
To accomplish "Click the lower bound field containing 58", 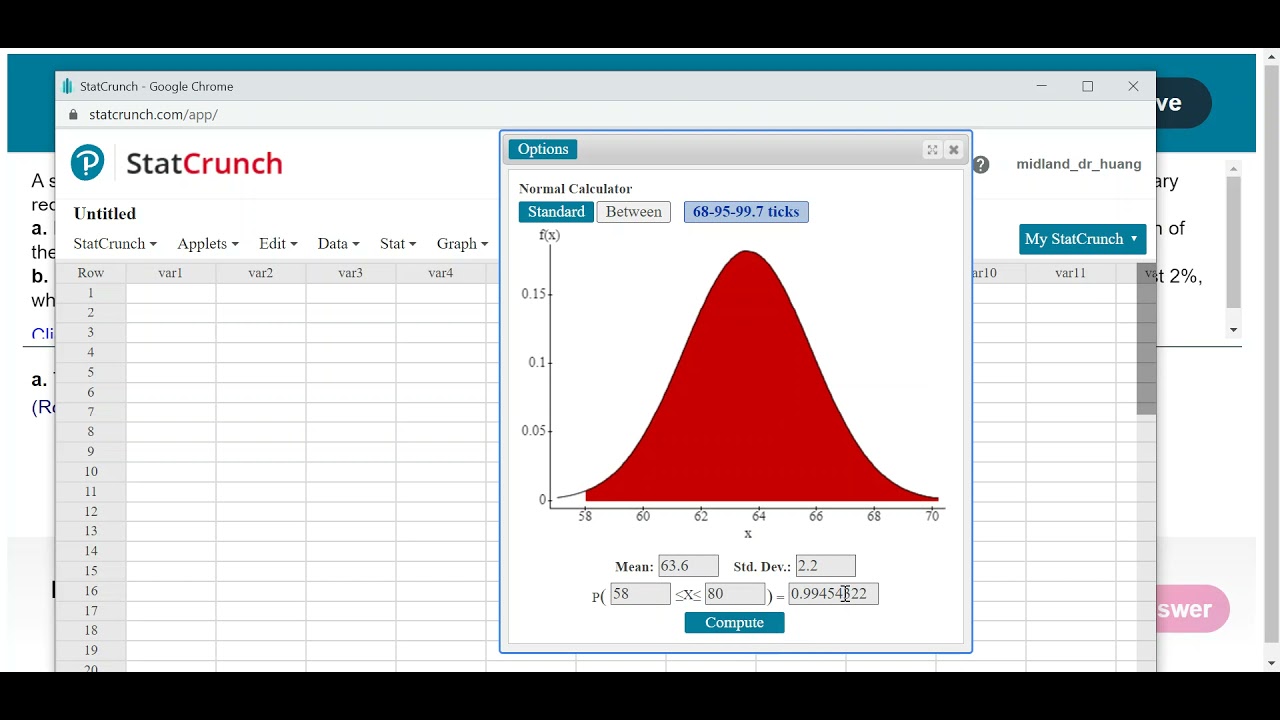I will coord(640,594).
